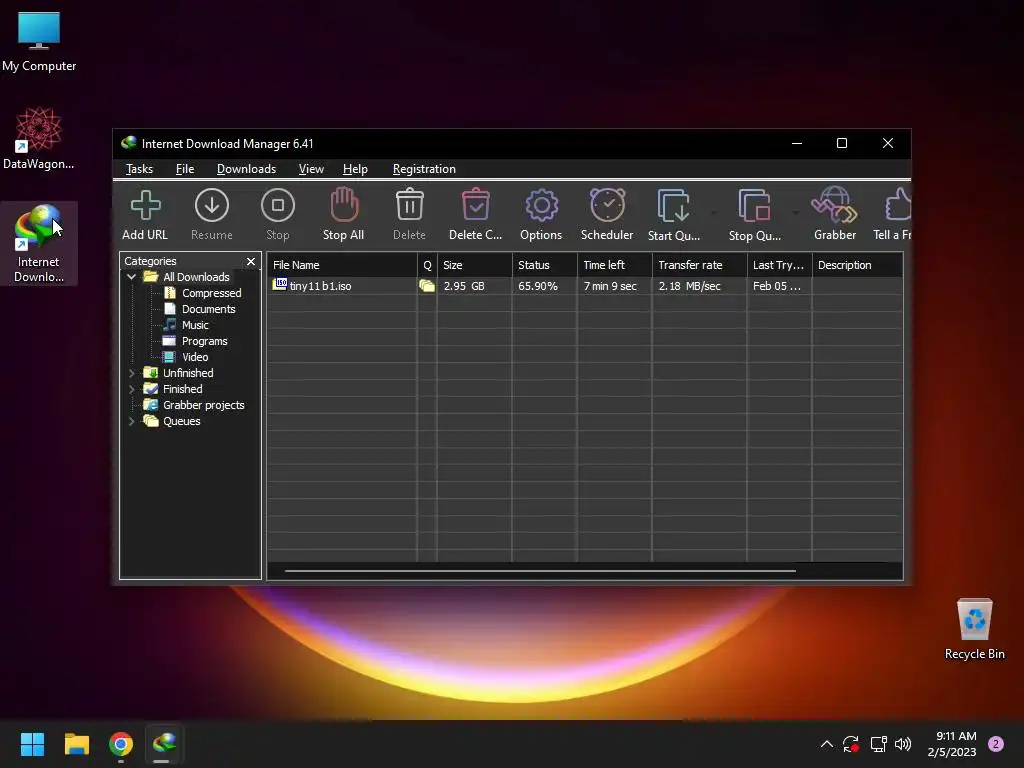1024x768 pixels.
Task: Open the Start Queue dropdown arrow
Action: pyautogui.click(x=713, y=214)
